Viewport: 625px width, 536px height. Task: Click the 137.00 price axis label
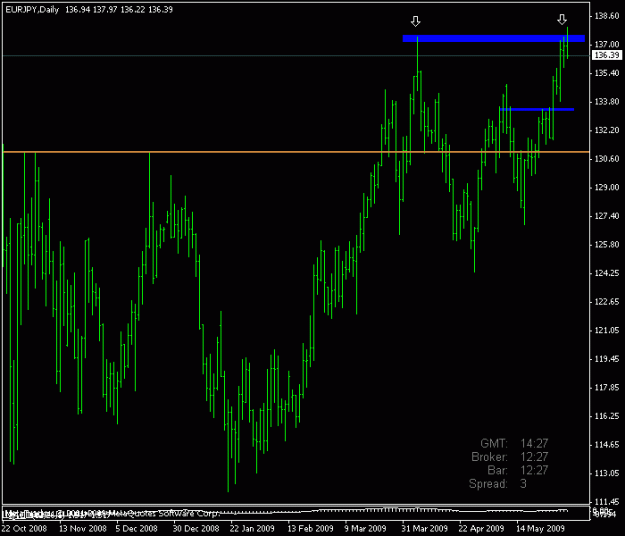tap(607, 44)
